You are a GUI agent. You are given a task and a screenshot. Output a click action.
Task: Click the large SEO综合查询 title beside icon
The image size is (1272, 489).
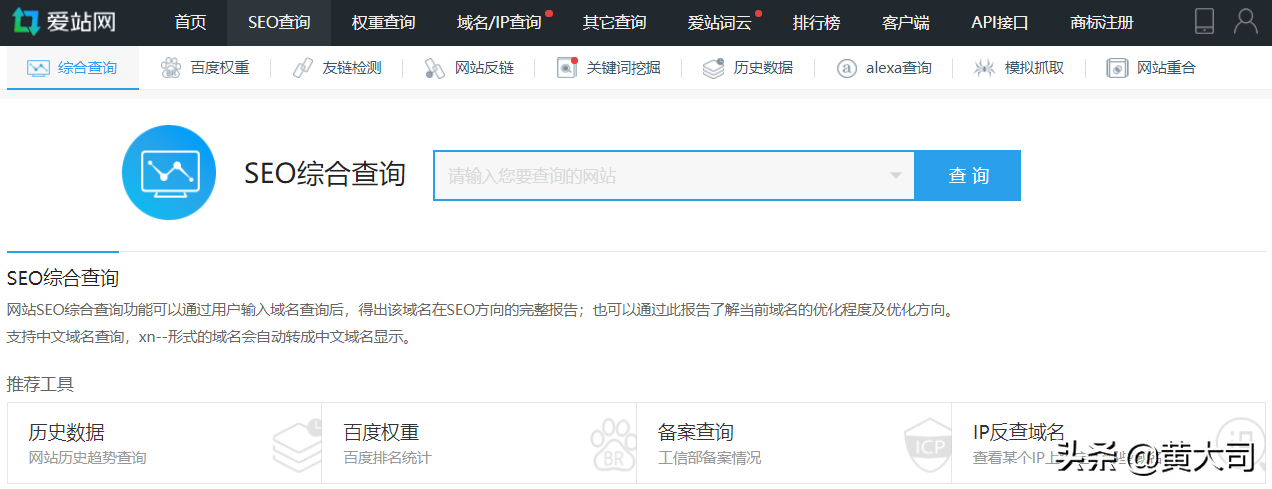325,173
